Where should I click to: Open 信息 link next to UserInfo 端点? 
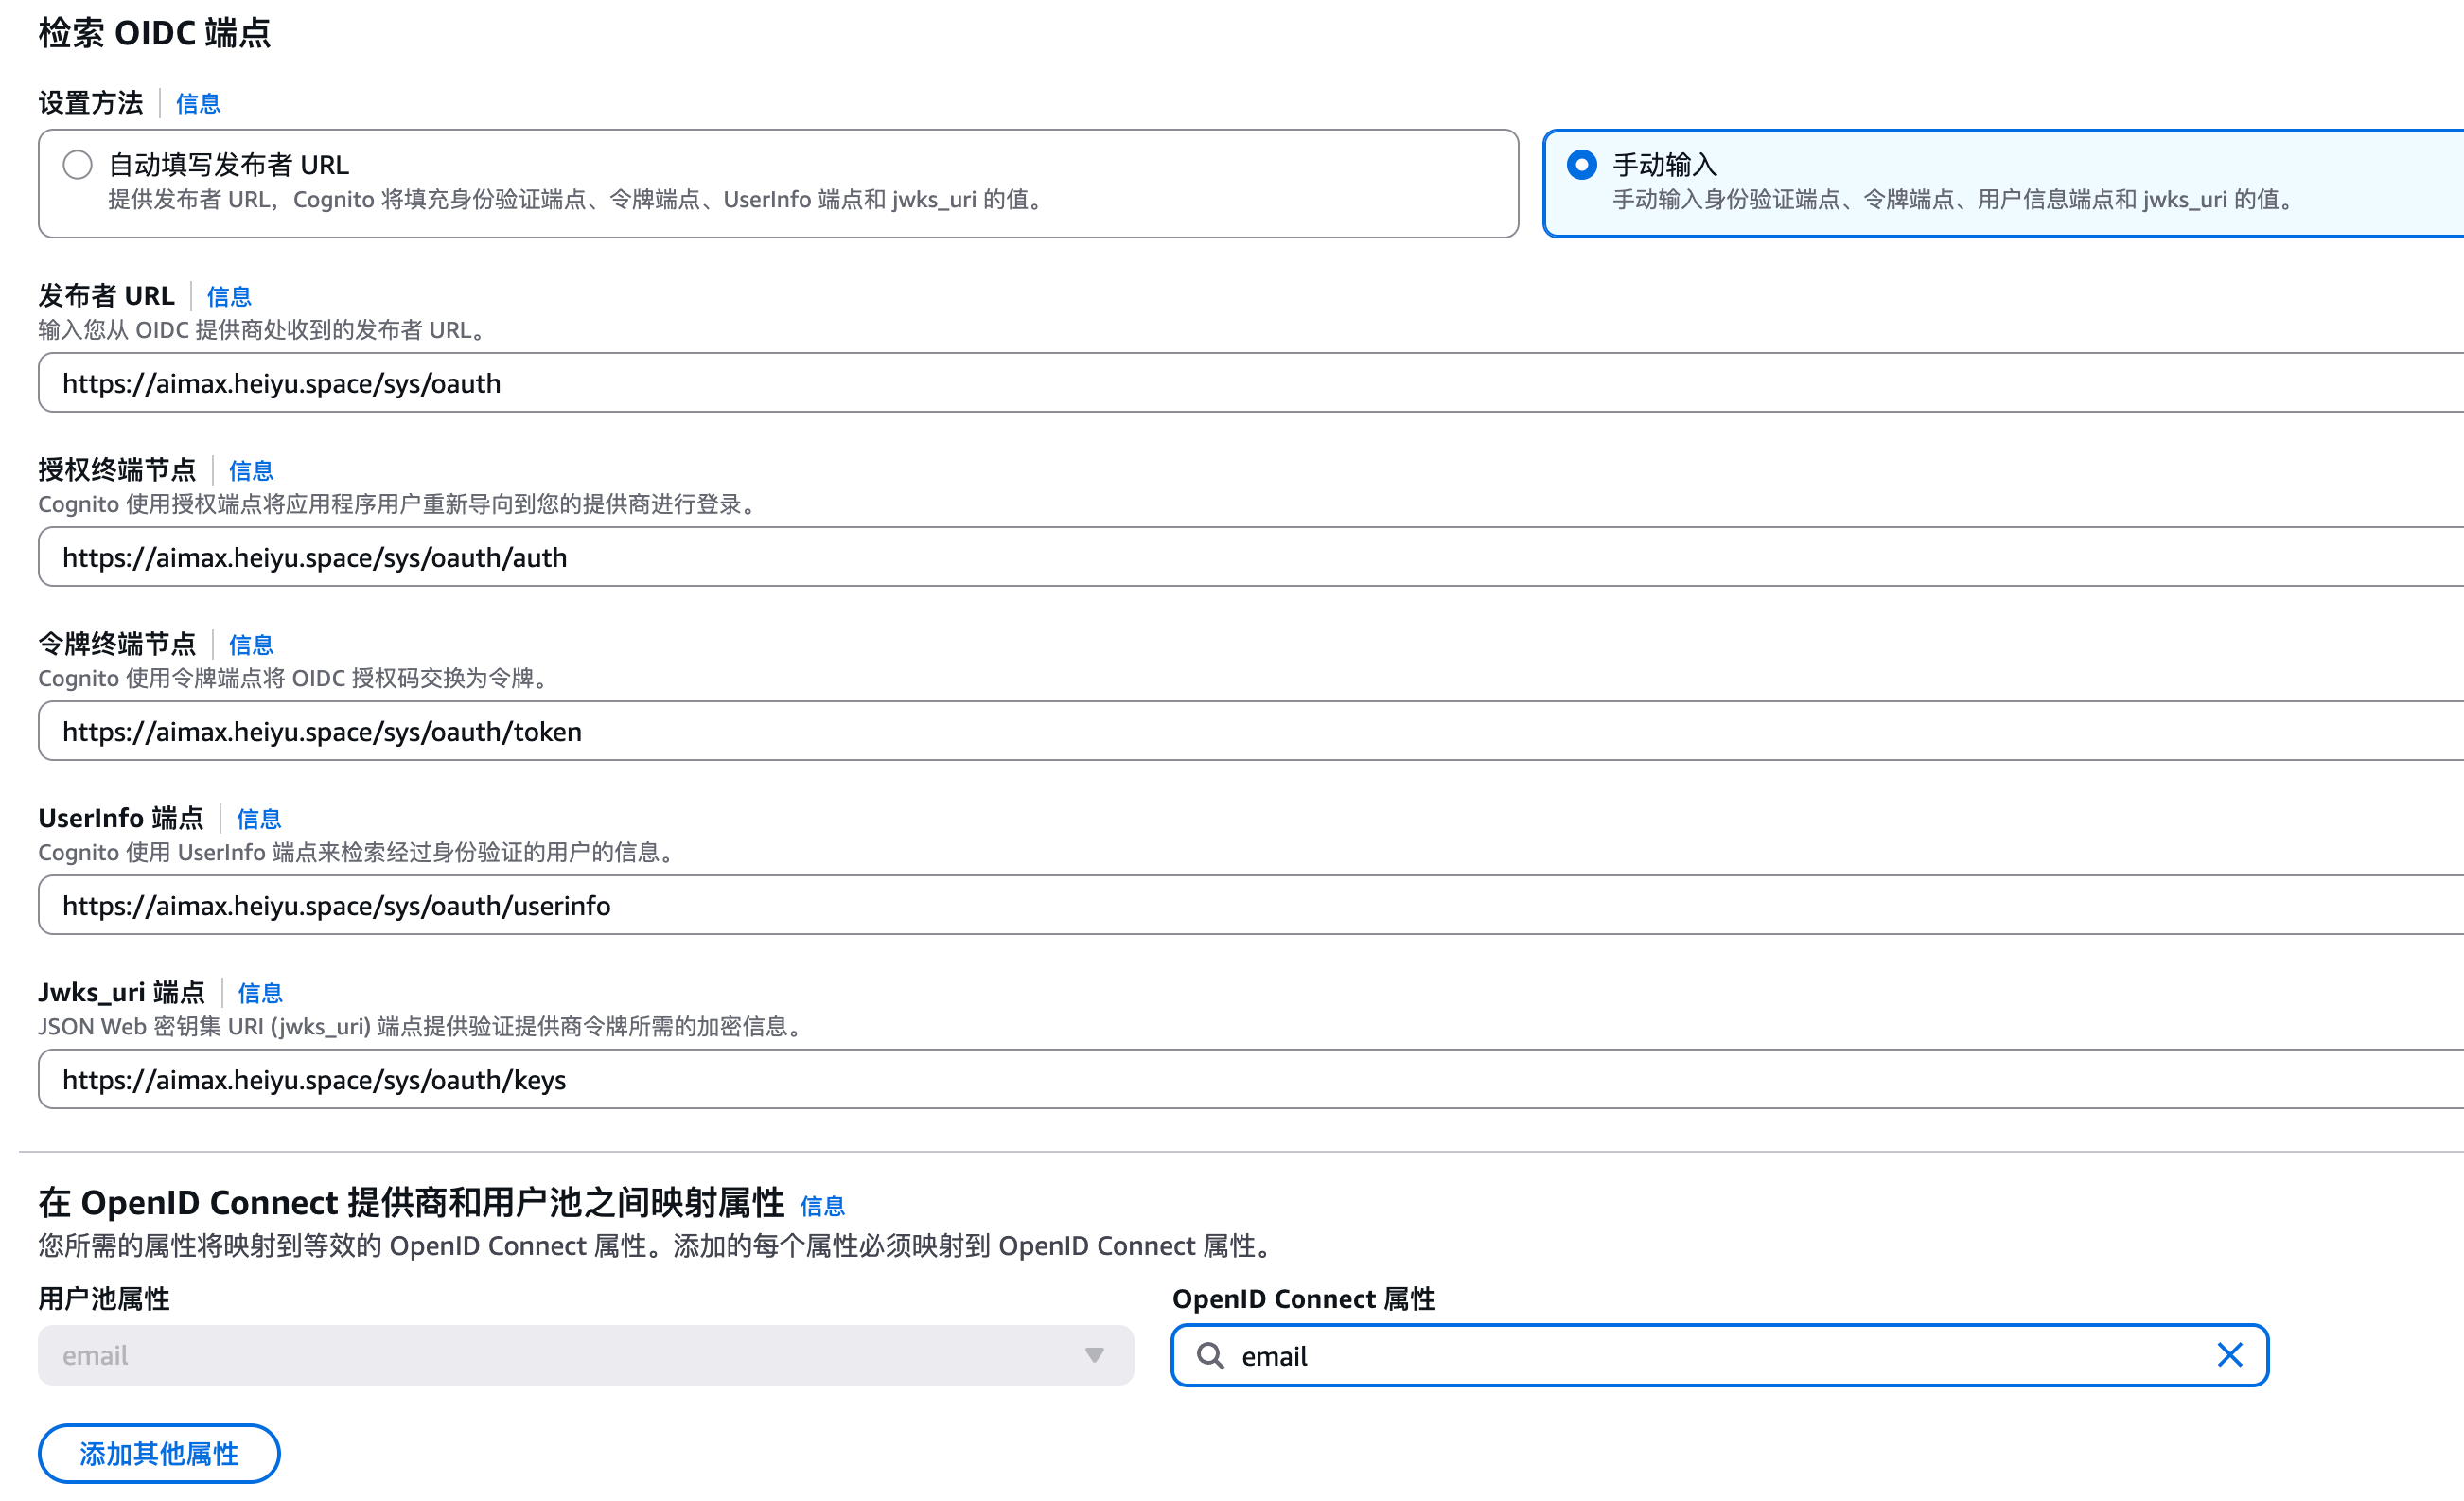coord(259,819)
